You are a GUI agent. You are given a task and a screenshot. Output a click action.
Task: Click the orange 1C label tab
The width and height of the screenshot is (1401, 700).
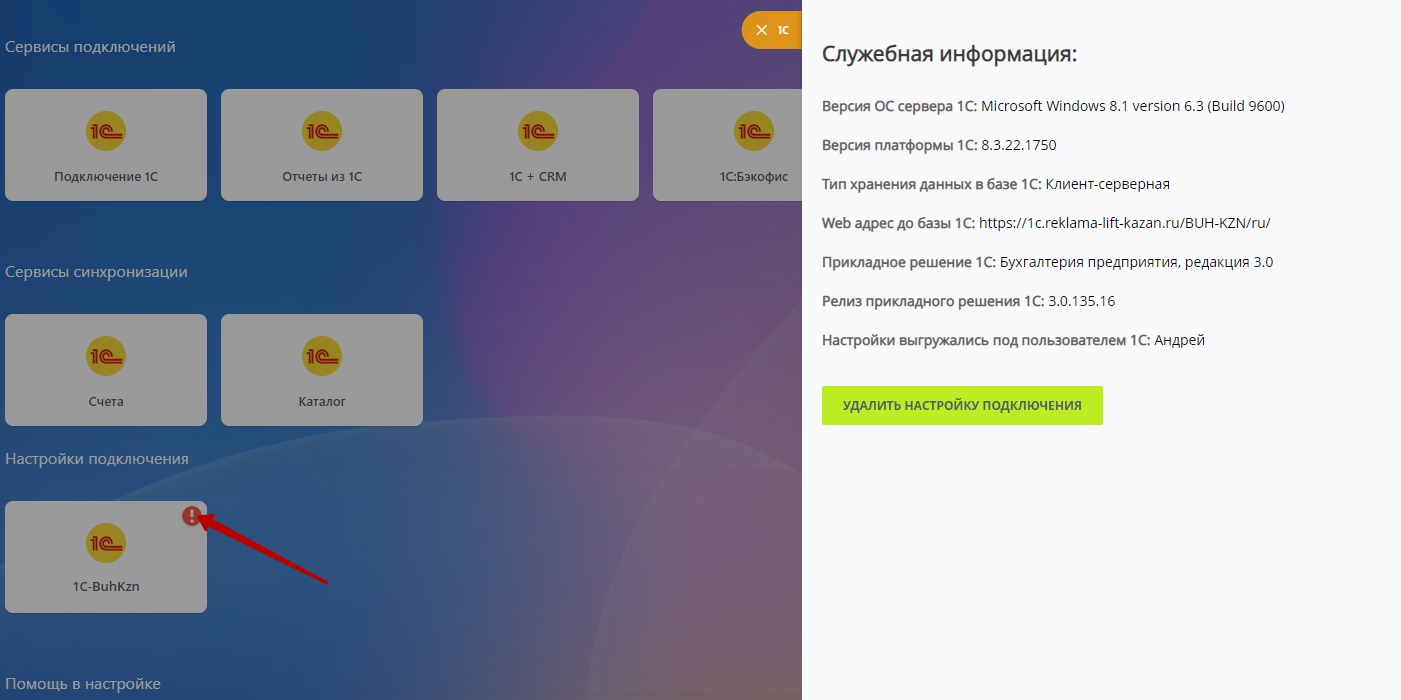tap(783, 30)
